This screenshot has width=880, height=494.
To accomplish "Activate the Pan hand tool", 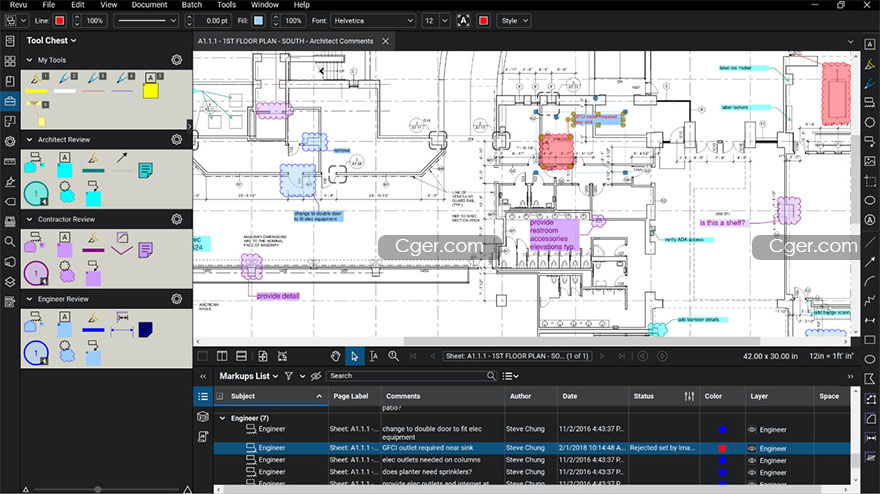I will point(335,356).
